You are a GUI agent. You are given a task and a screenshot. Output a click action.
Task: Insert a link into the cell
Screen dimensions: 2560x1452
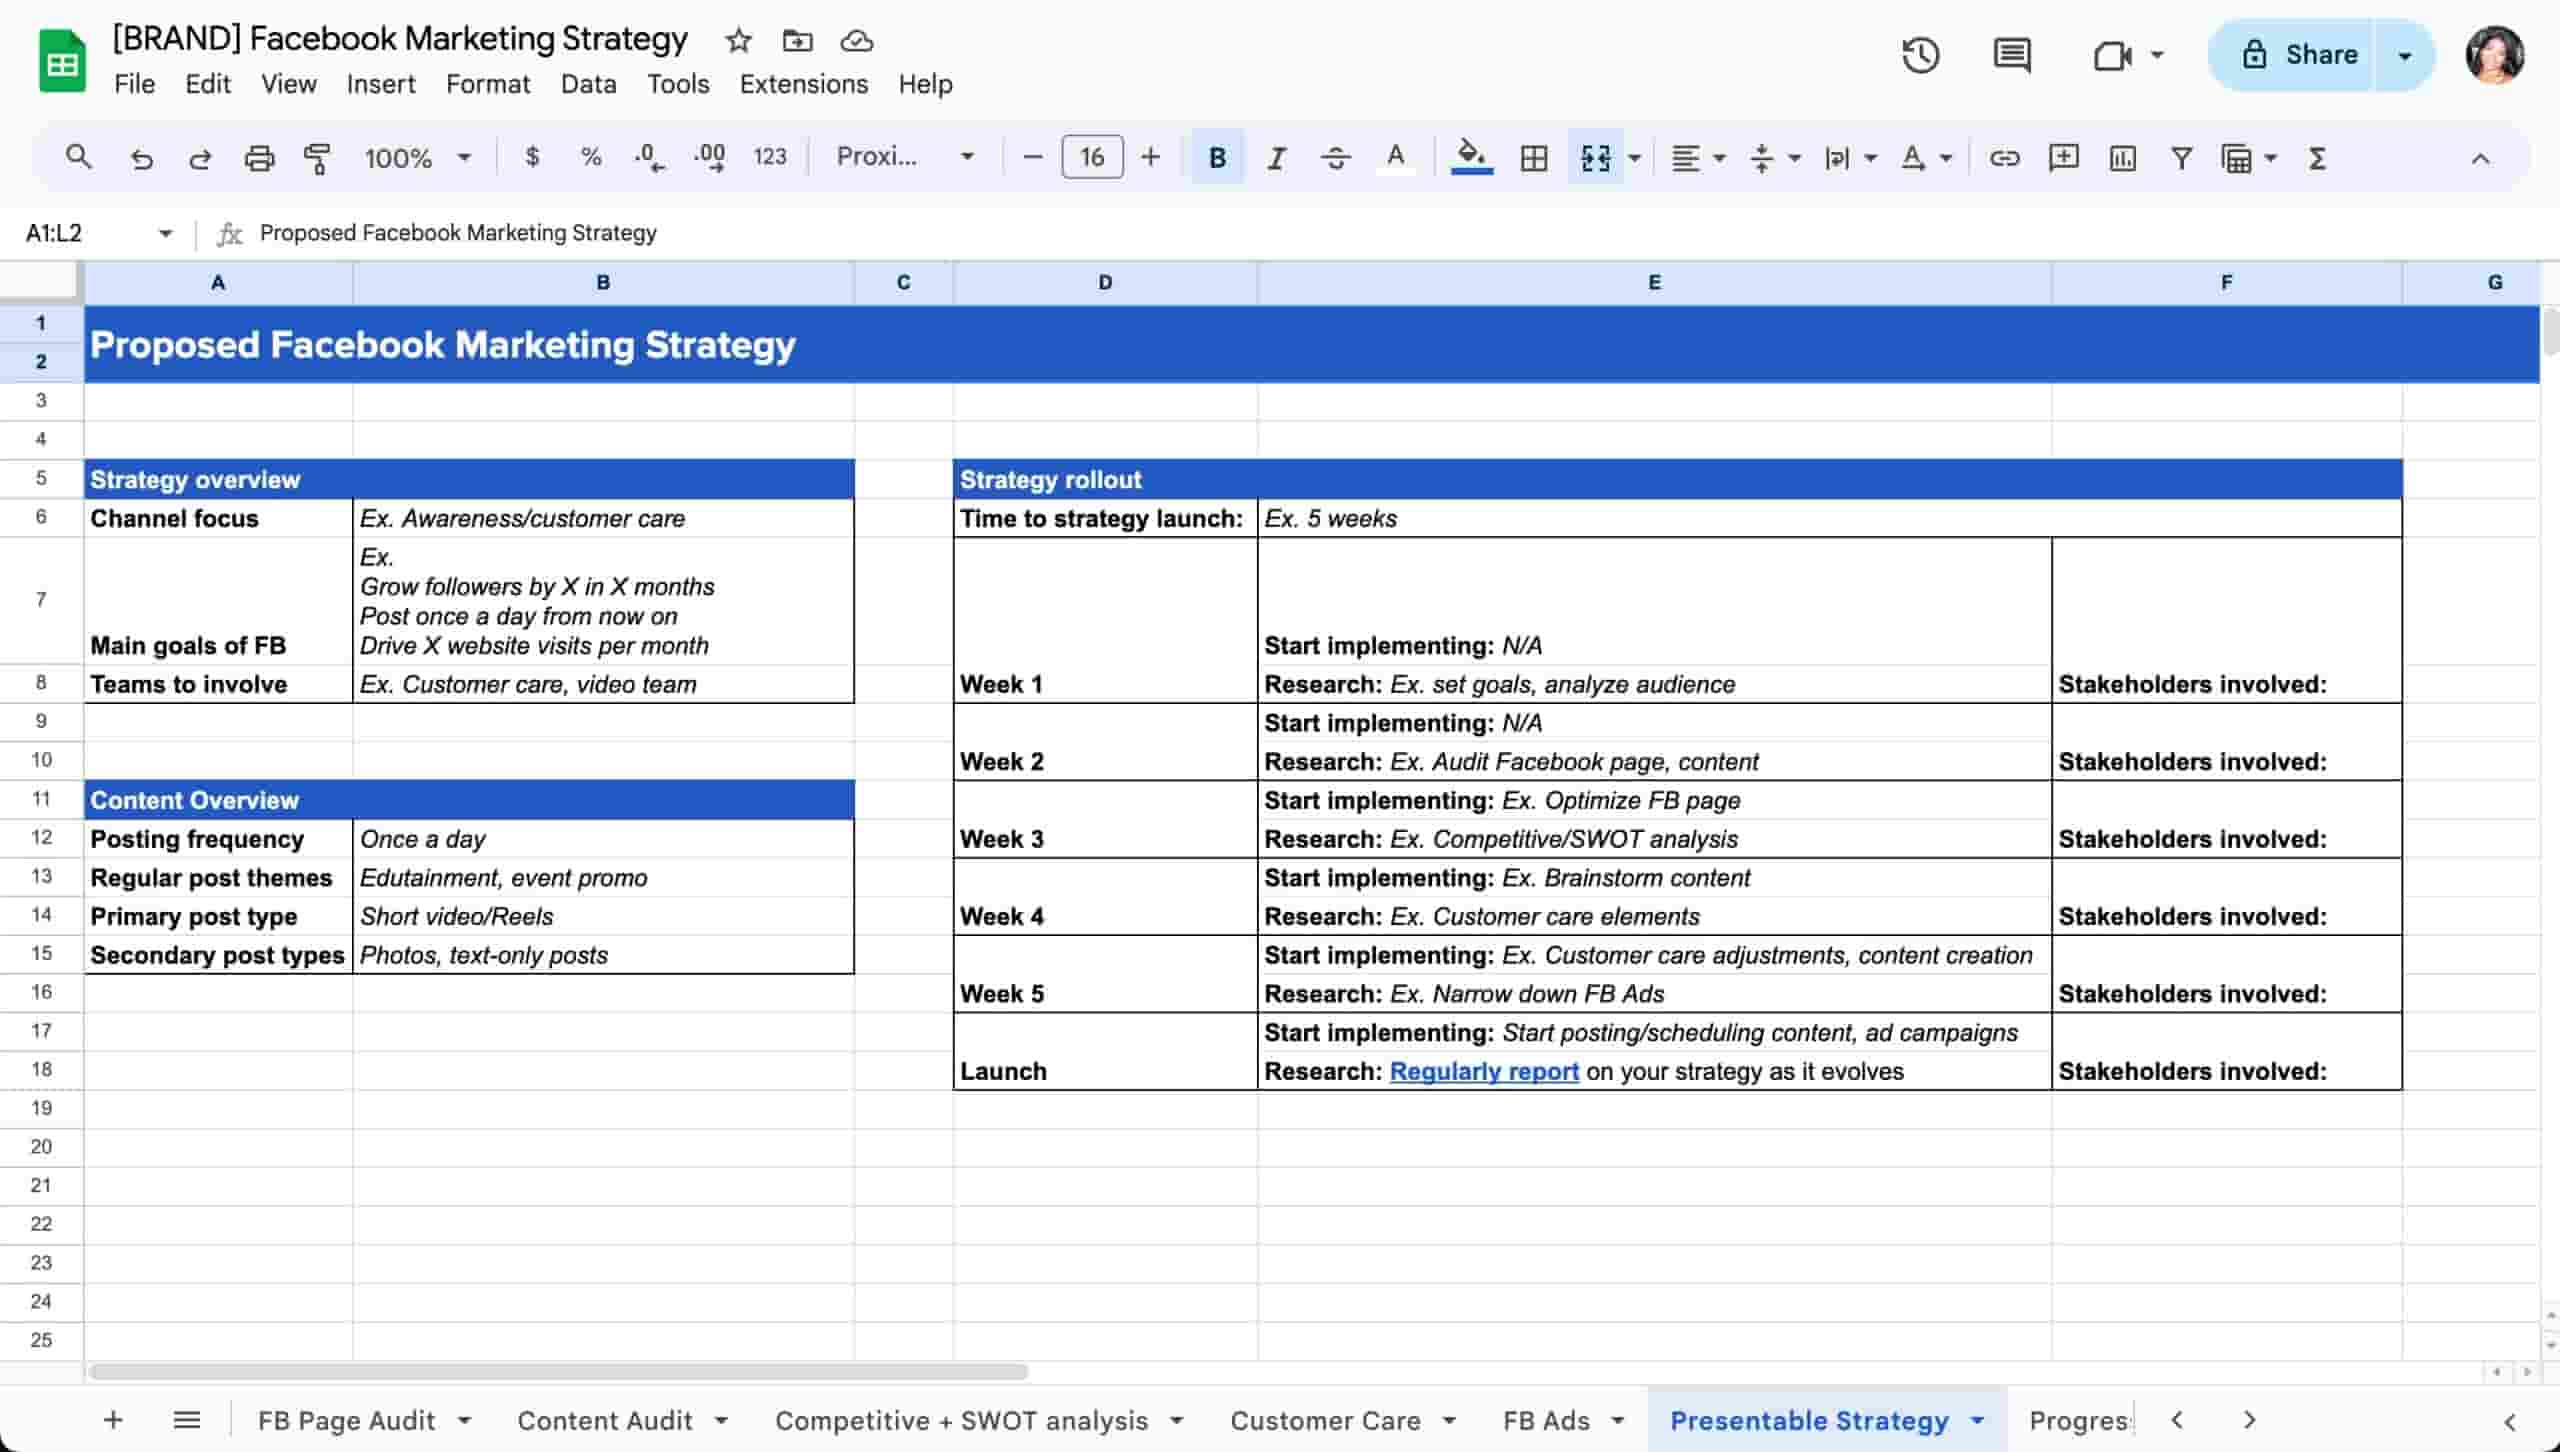coord(2004,157)
